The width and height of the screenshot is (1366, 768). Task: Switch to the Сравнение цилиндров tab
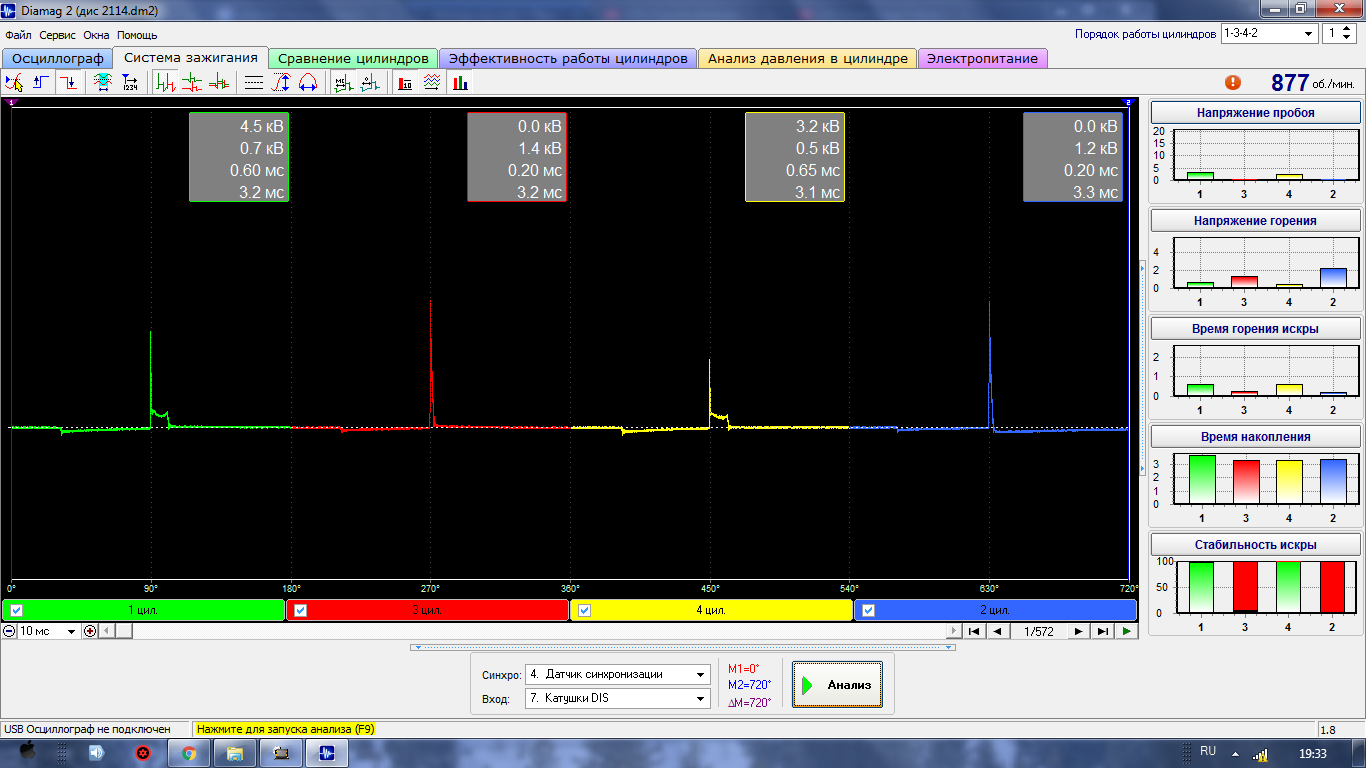point(353,58)
